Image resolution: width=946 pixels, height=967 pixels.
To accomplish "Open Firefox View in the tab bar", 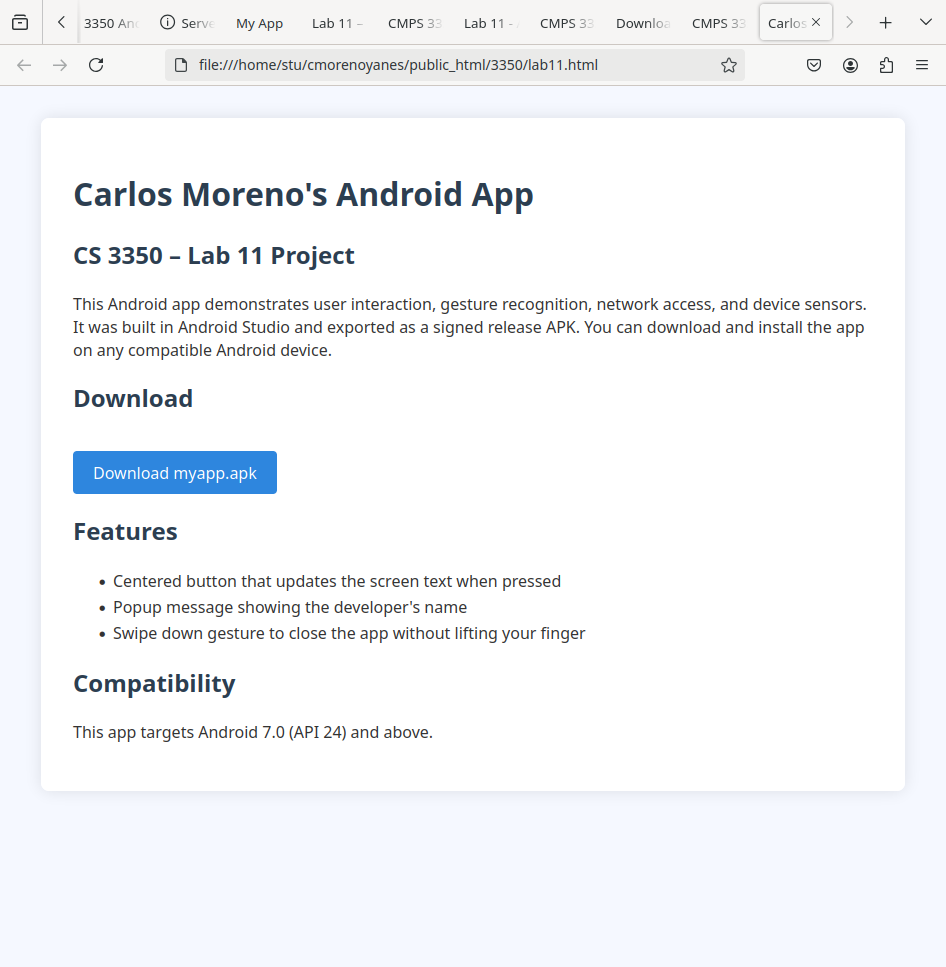I will [20, 22].
